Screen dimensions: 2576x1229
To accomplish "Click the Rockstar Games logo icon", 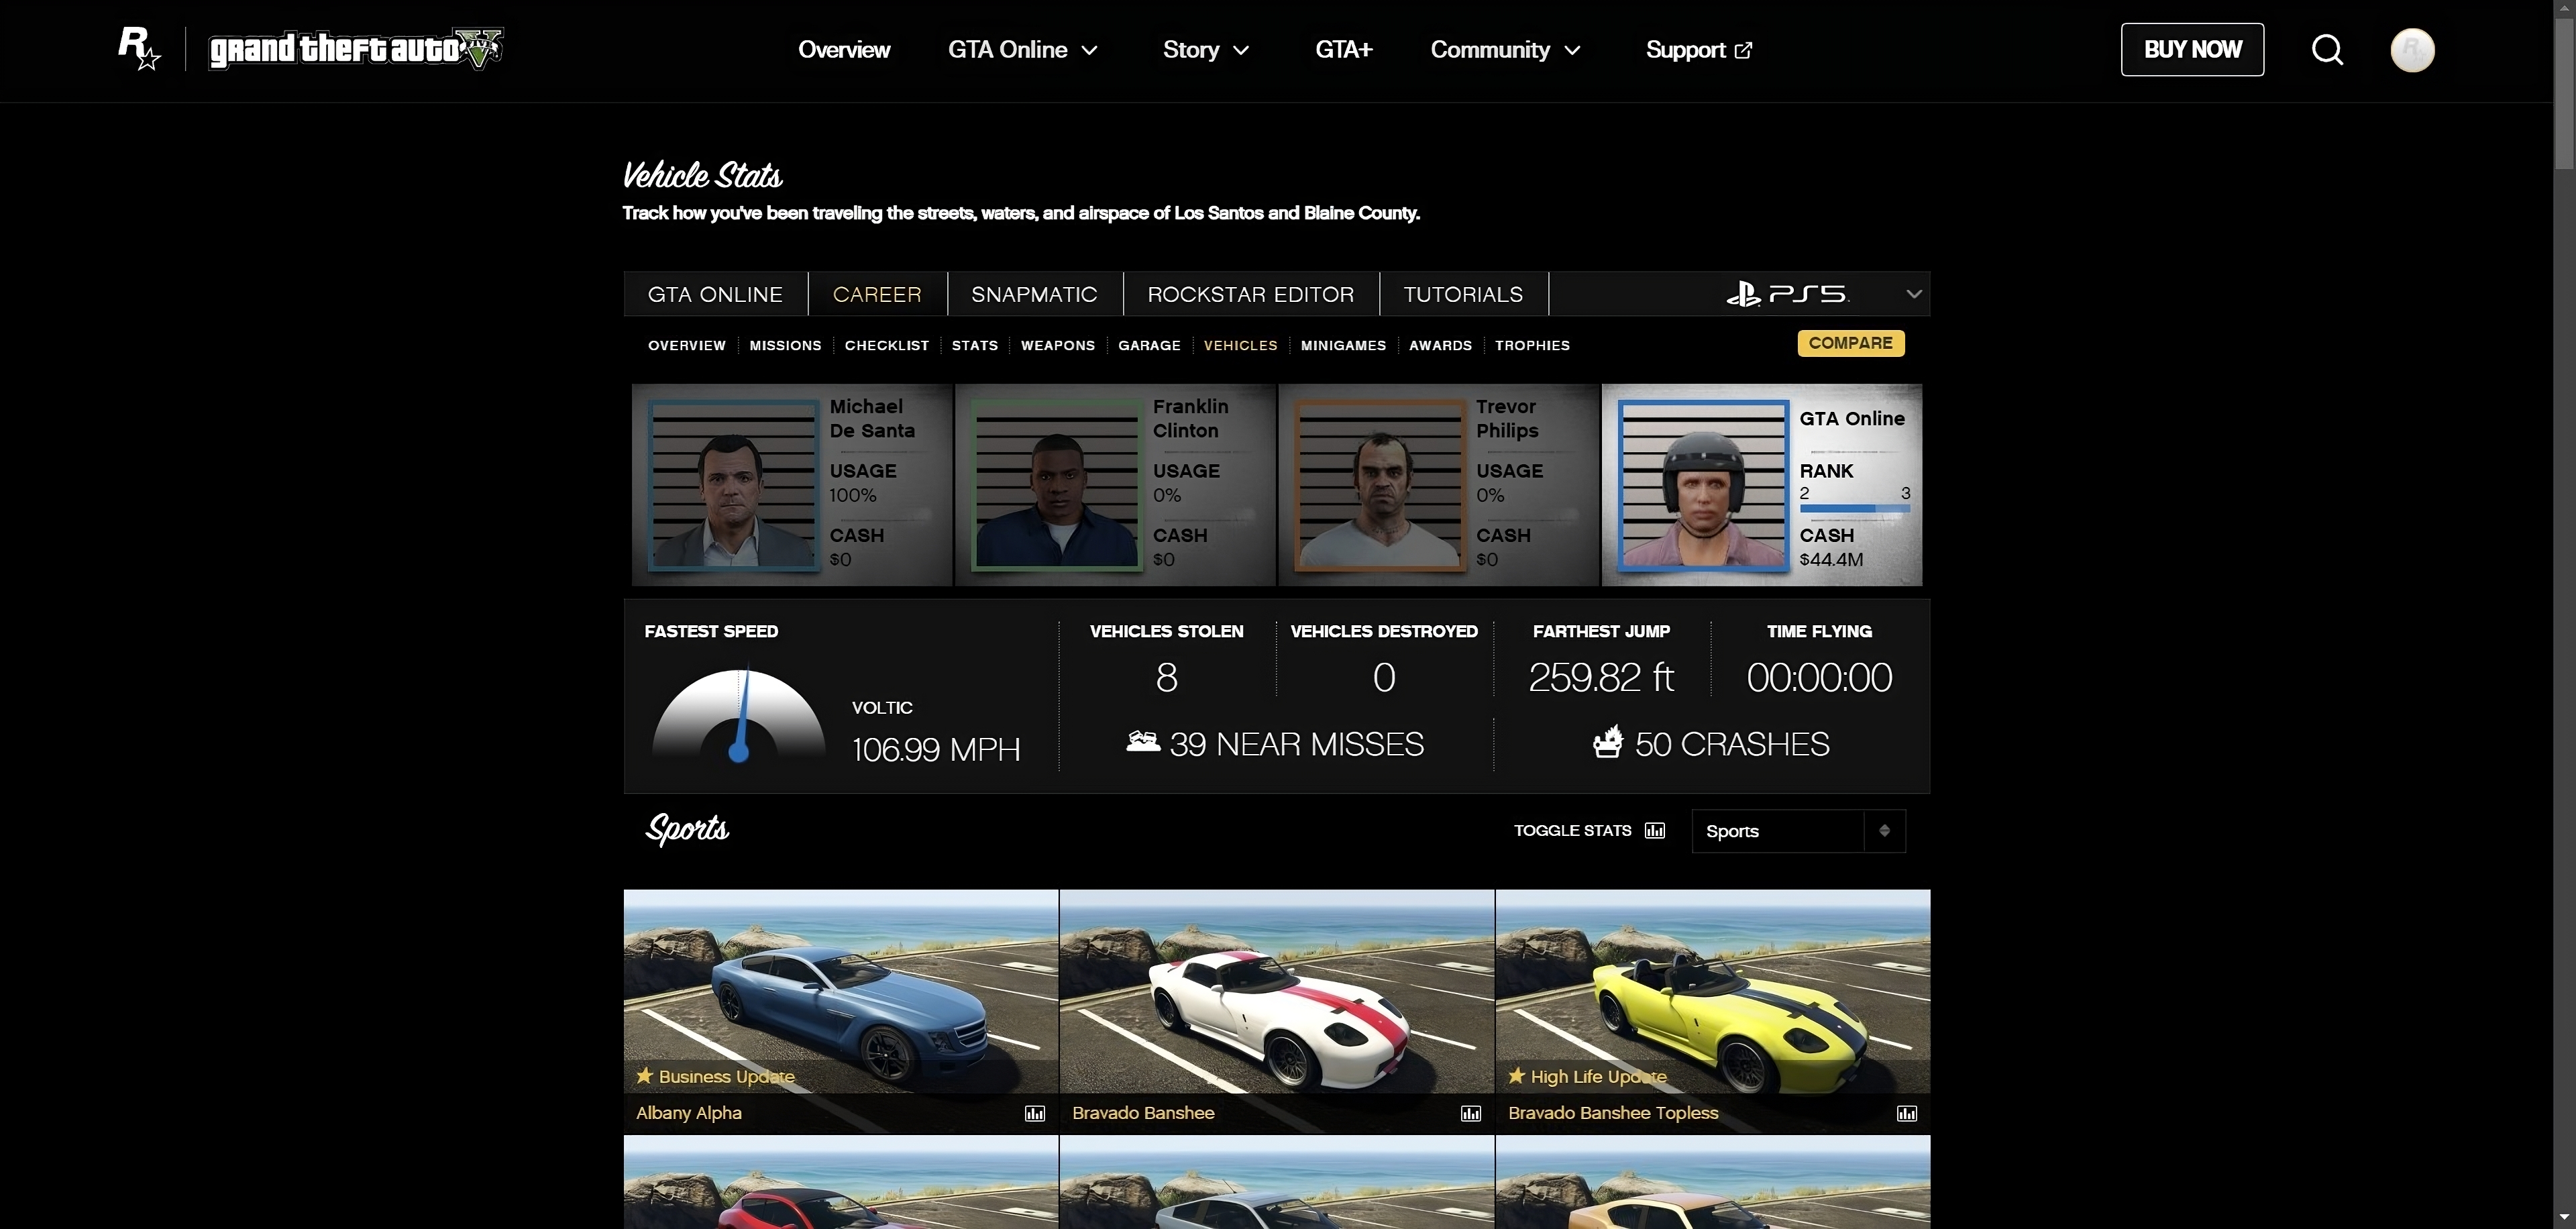I will (139, 49).
